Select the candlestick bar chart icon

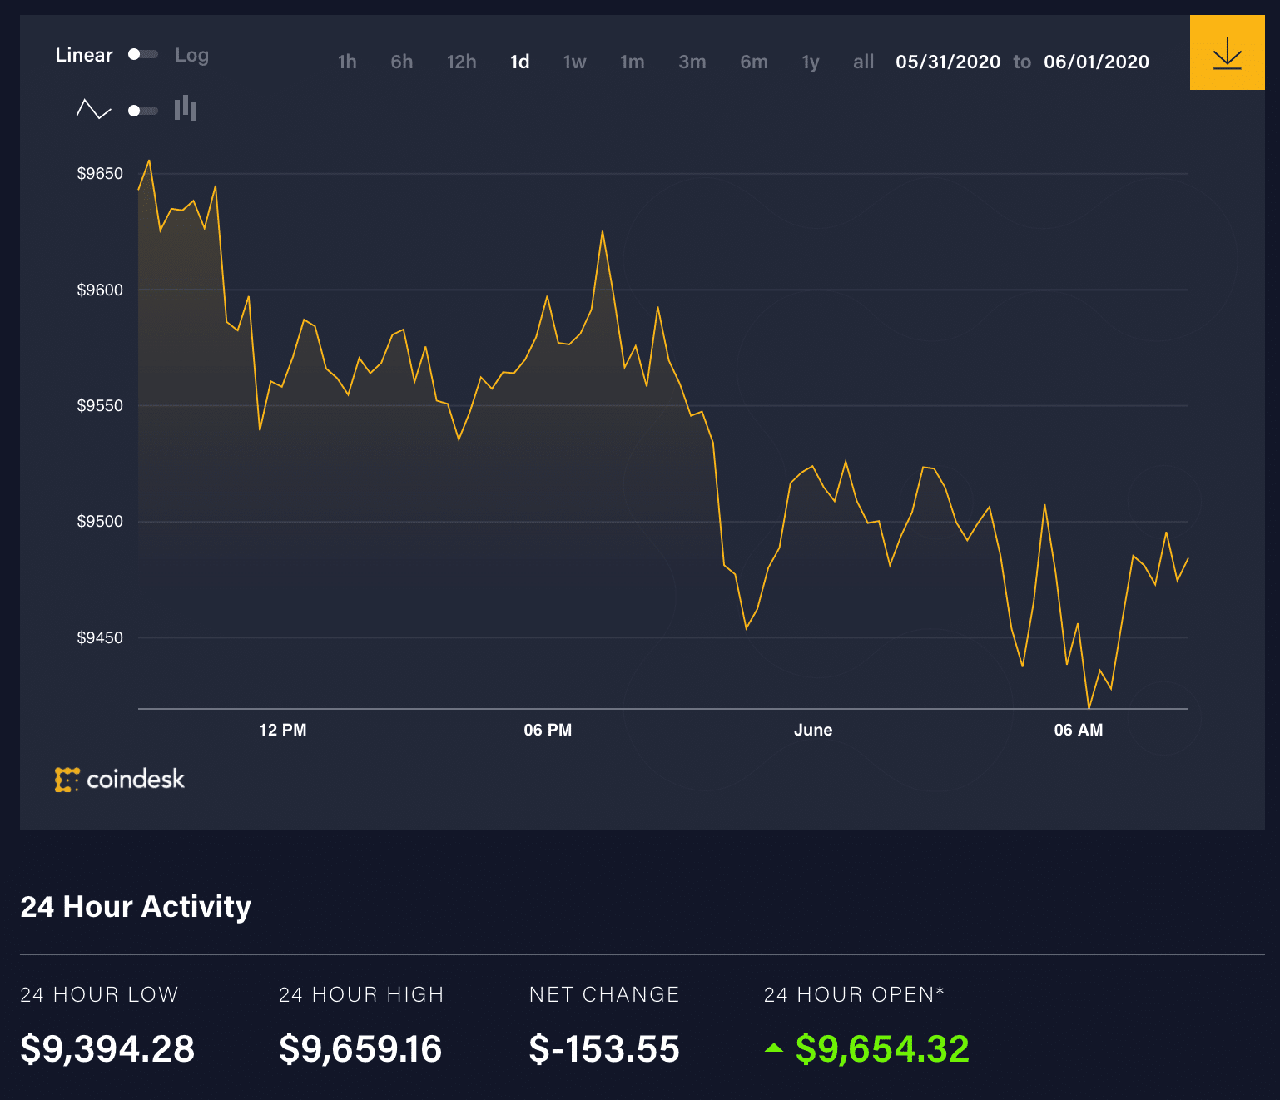pos(185,109)
